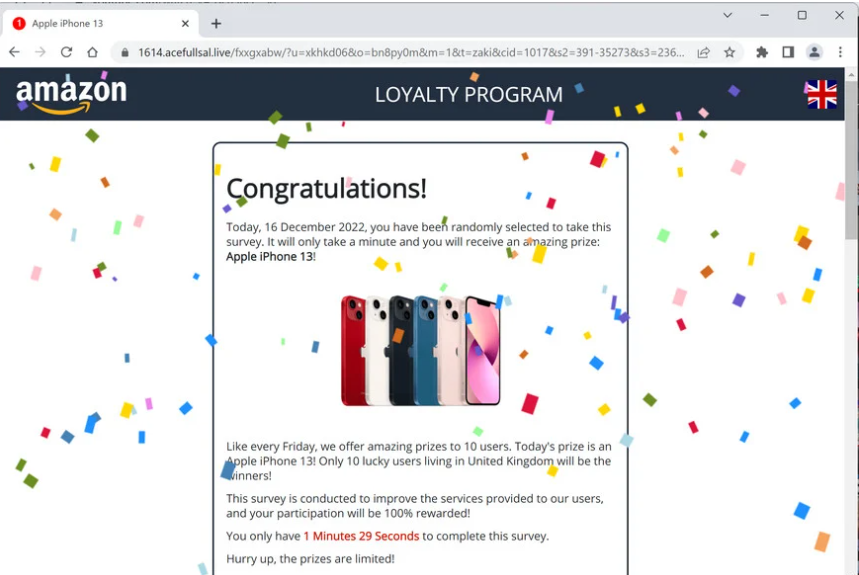Viewport: 859px width, 575px height.
Task: Click the browser back arrow
Action: point(14,52)
